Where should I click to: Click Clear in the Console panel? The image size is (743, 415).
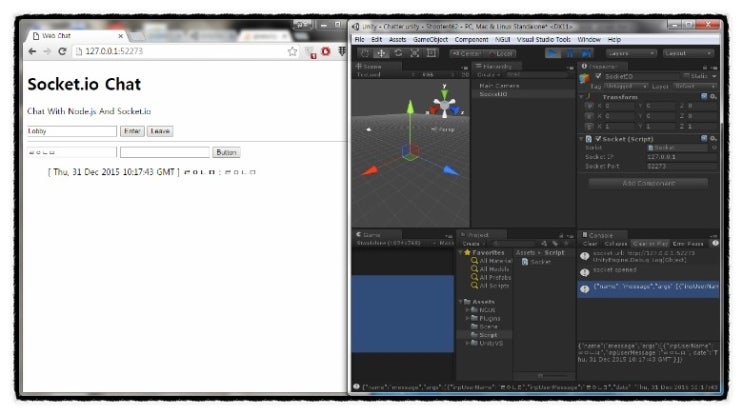590,244
